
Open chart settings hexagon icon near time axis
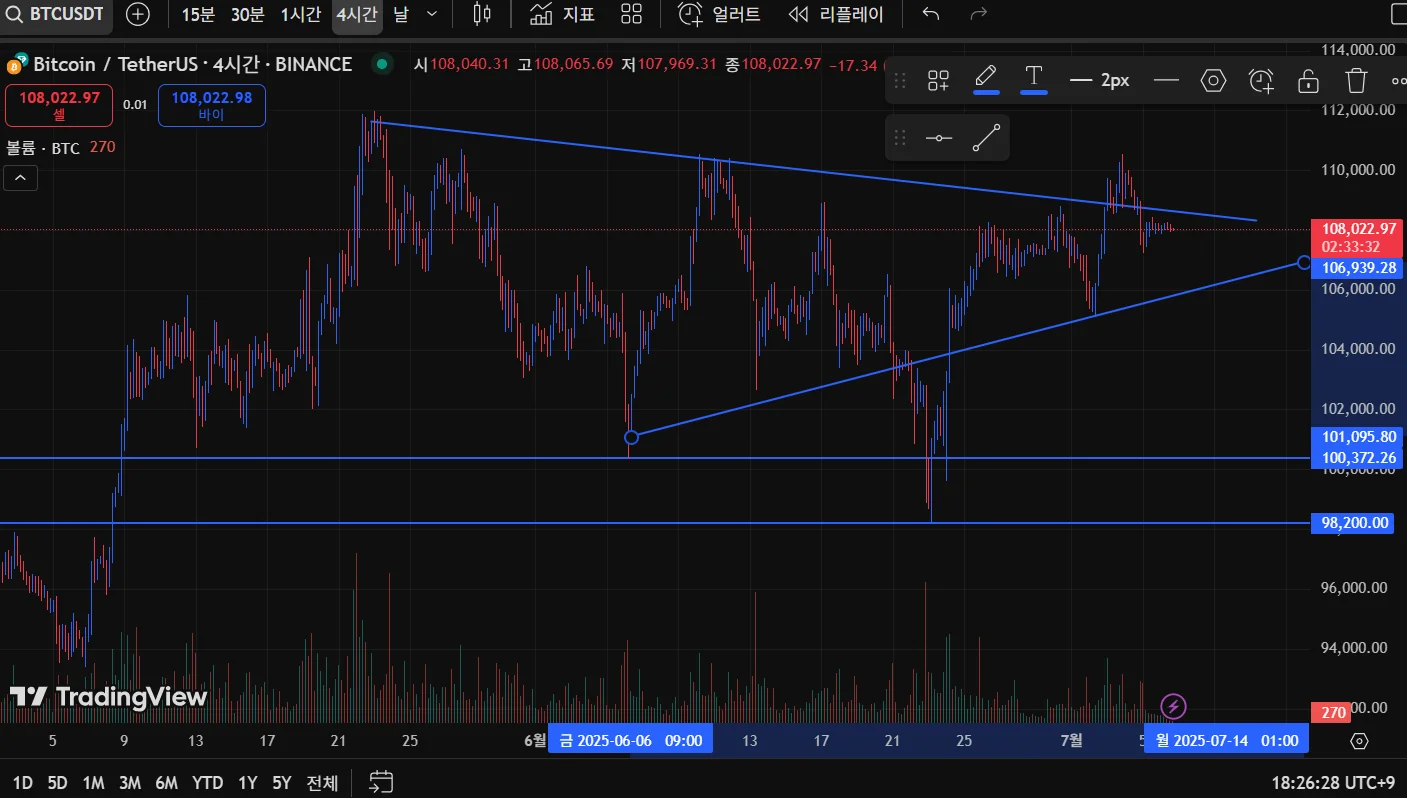[1359, 741]
